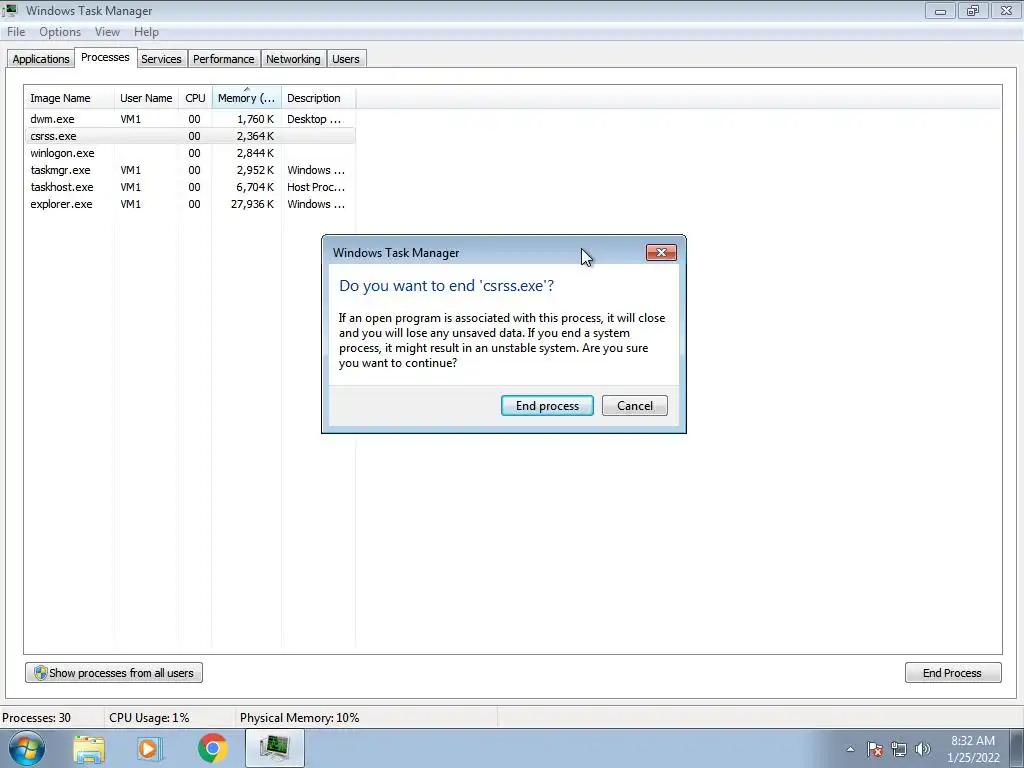This screenshot has height=768, width=1024.
Task: Click Task Manager title bar icon
Action: tap(10, 10)
